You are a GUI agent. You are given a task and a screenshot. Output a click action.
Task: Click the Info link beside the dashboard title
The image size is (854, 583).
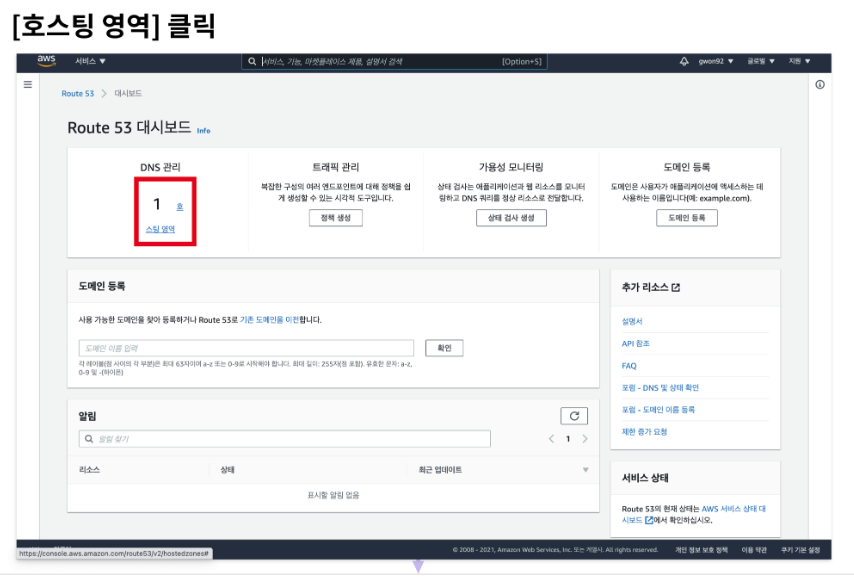(203, 131)
